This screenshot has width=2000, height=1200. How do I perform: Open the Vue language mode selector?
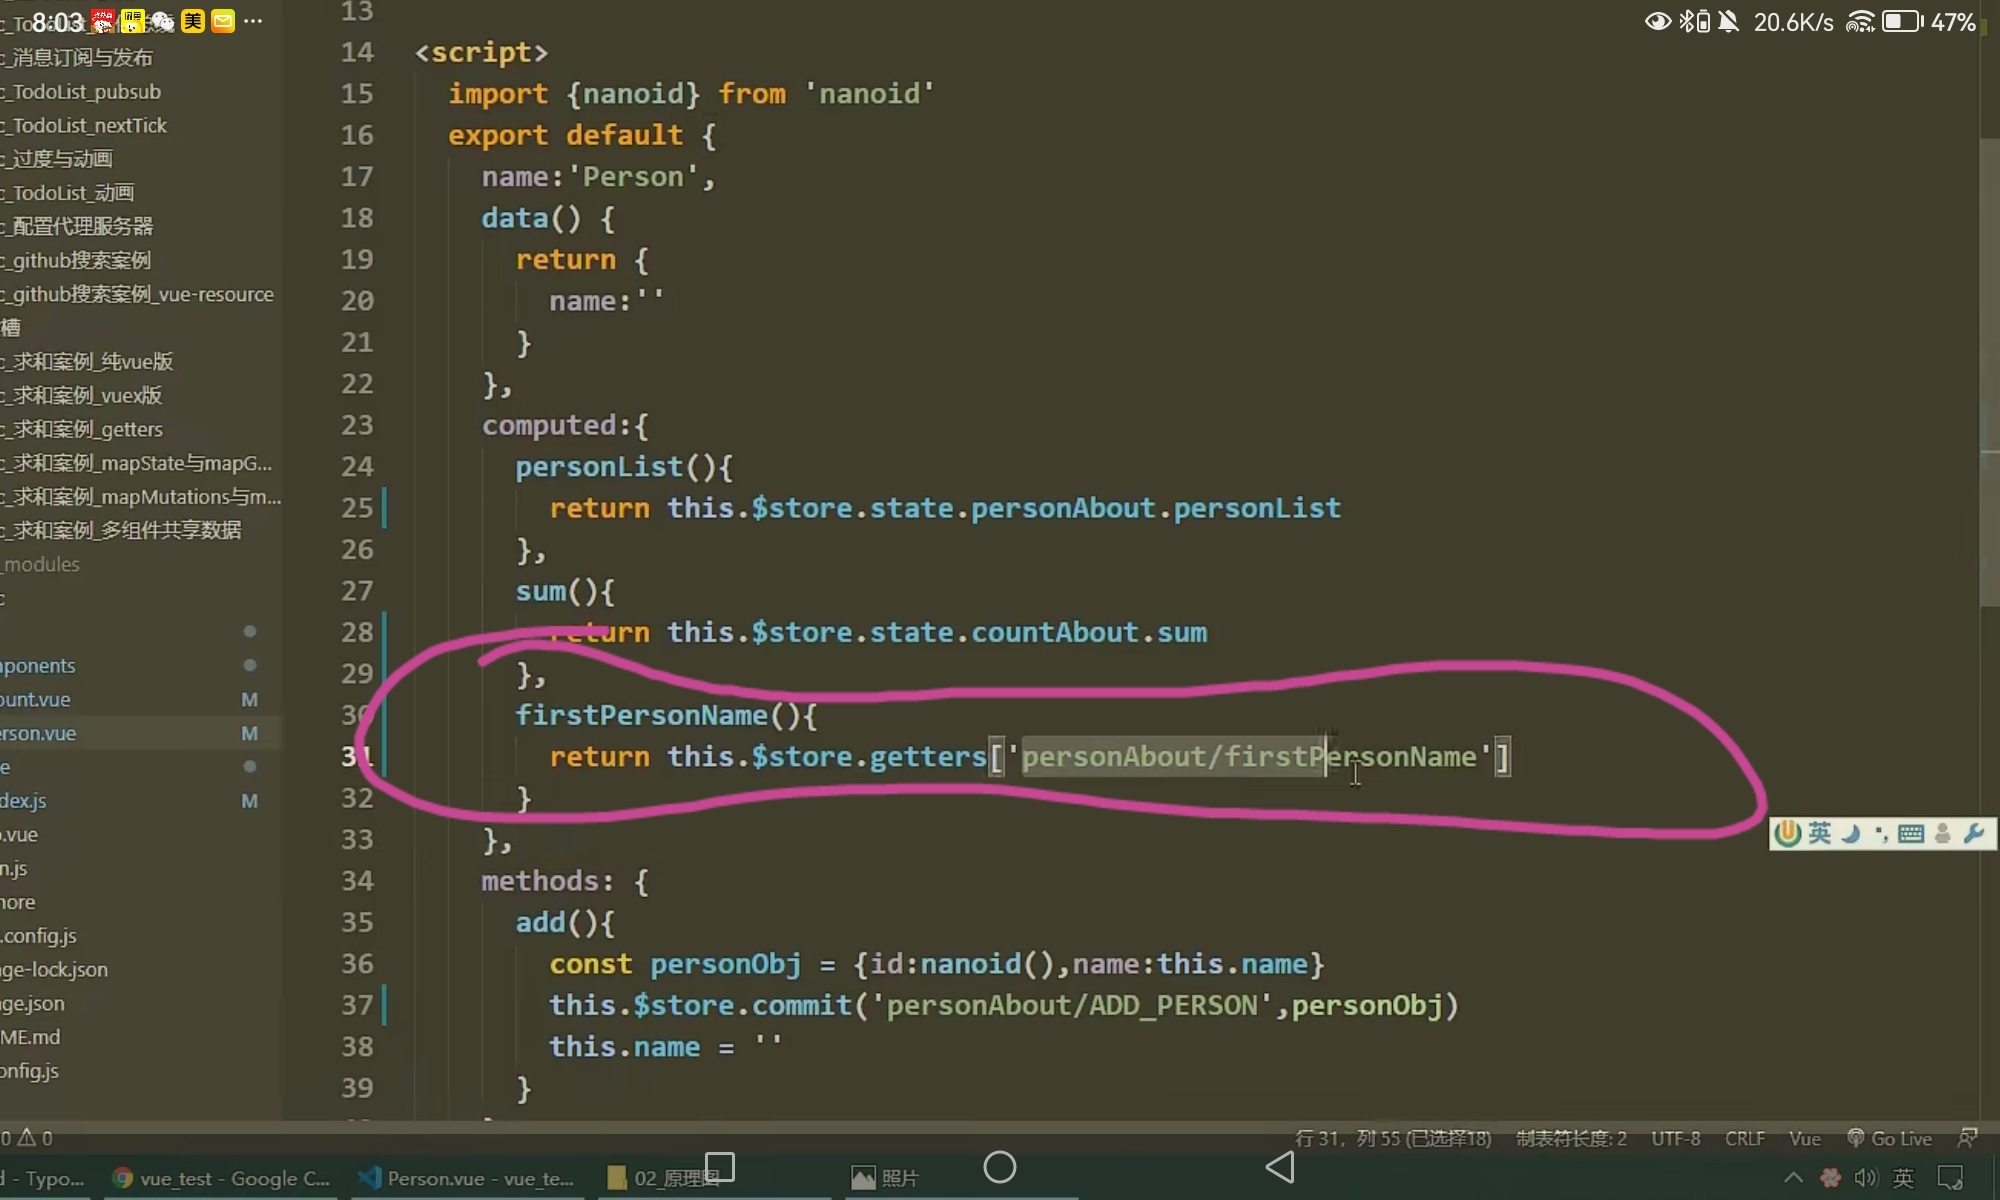point(1804,1138)
